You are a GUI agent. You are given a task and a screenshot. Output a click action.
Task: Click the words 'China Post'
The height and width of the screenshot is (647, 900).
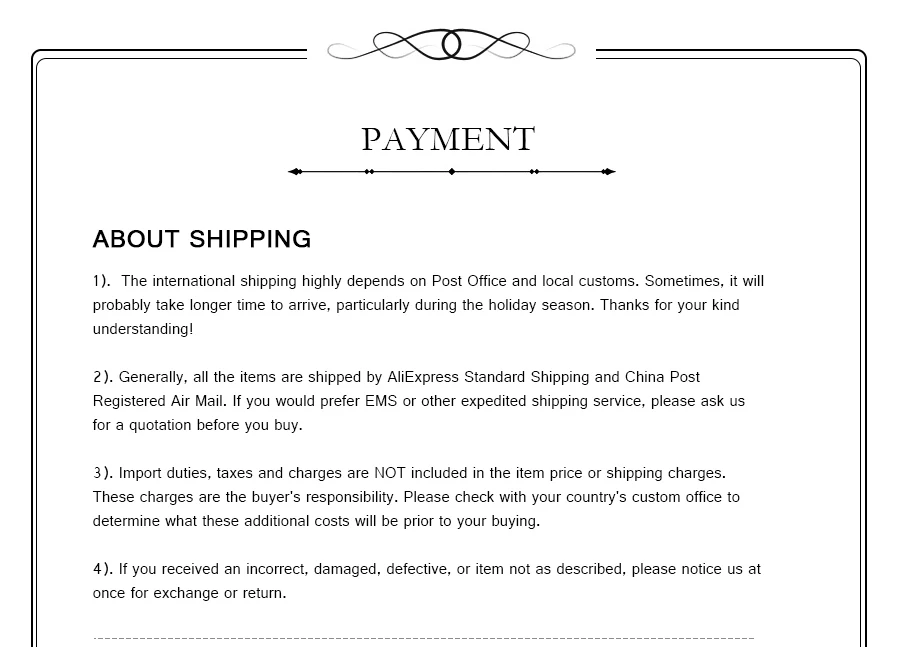[x=662, y=377]
